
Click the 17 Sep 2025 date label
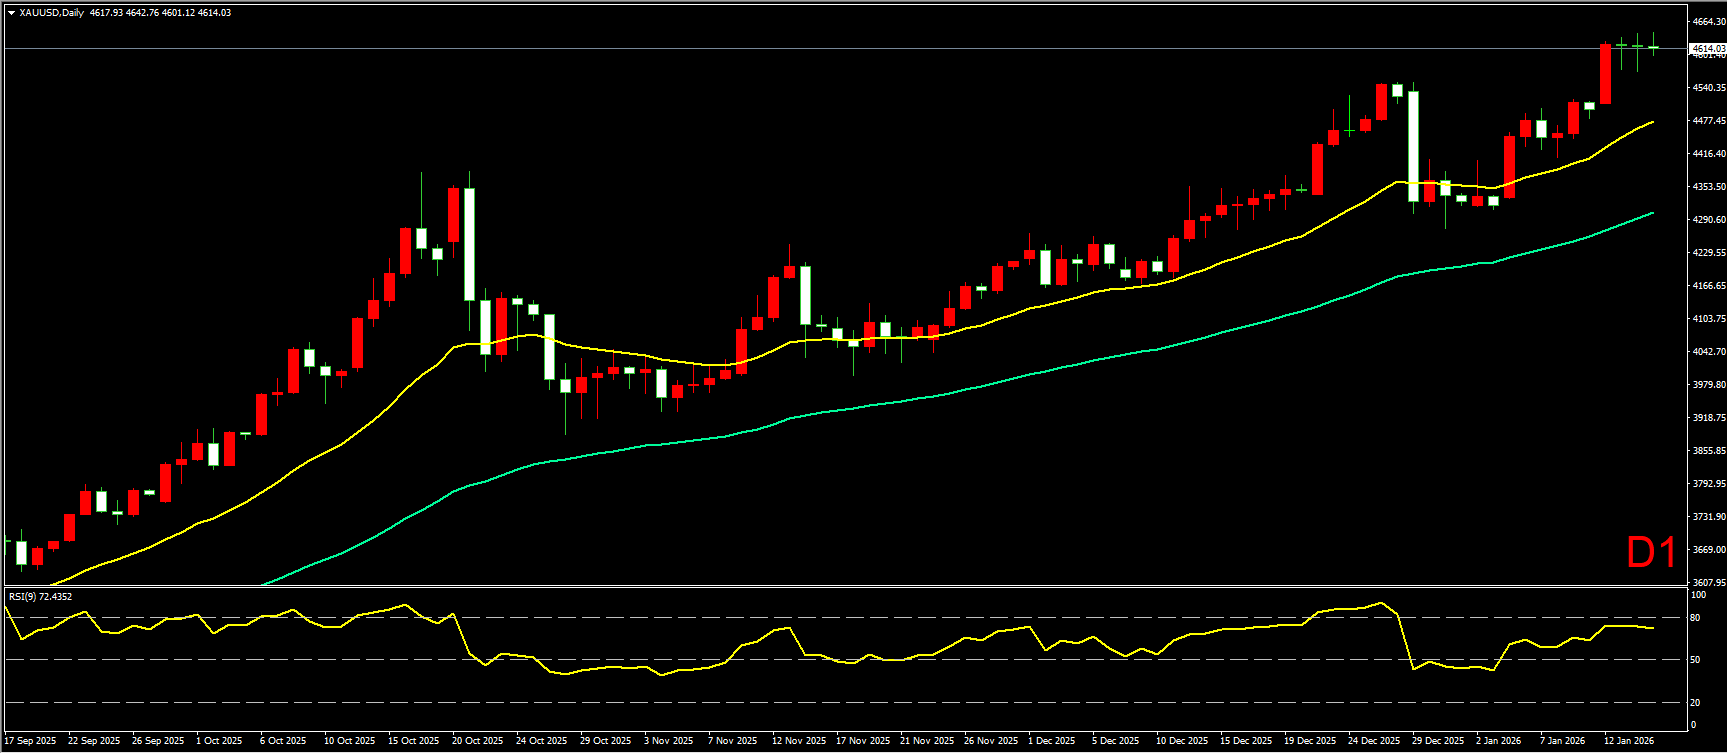click(30, 741)
